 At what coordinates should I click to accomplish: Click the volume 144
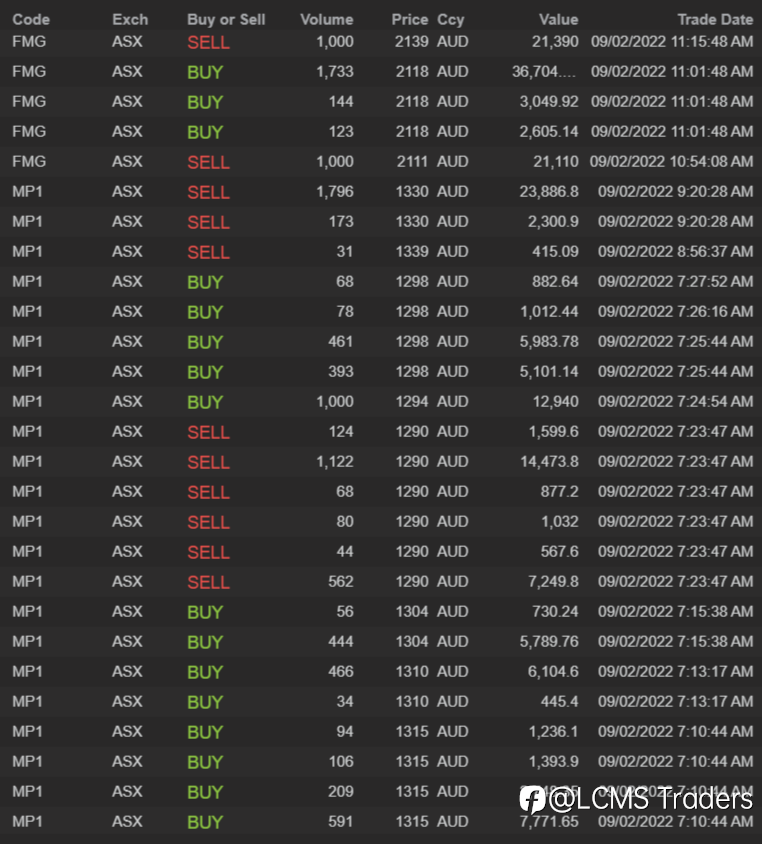pyautogui.click(x=341, y=102)
